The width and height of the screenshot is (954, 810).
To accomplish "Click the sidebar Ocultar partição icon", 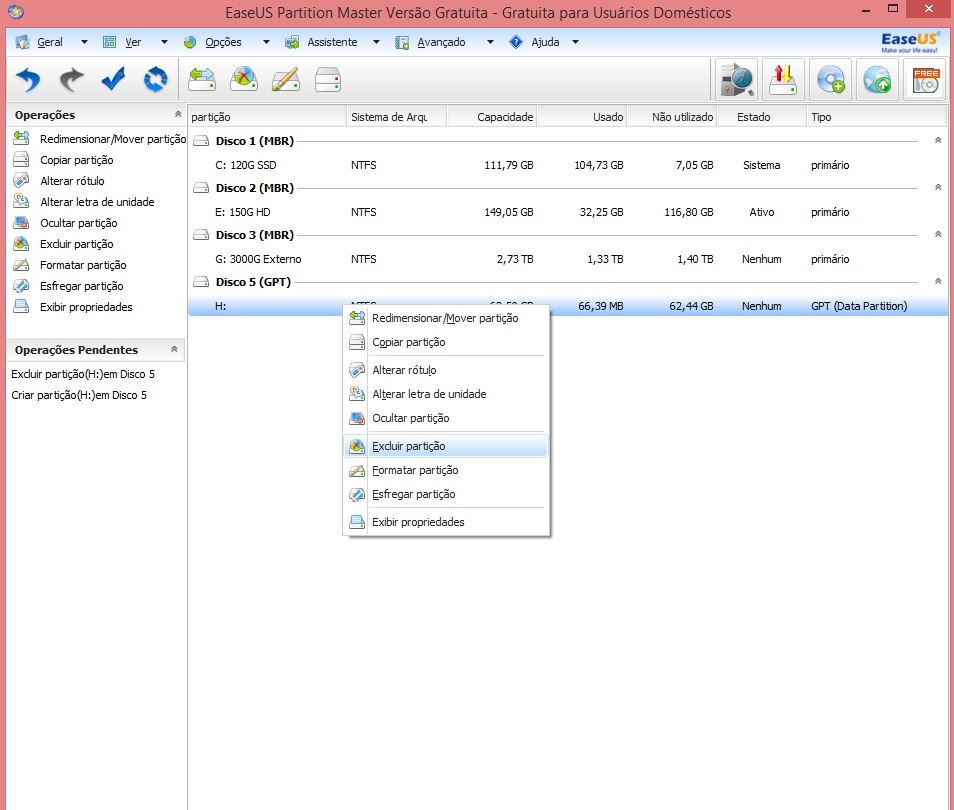I will point(21,222).
